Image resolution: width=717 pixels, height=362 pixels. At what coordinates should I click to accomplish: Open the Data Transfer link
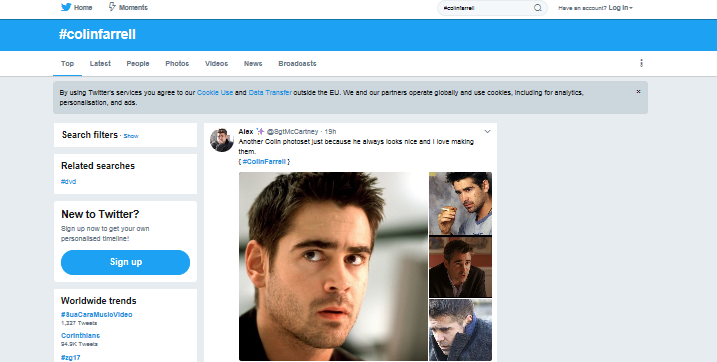[270, 92]
